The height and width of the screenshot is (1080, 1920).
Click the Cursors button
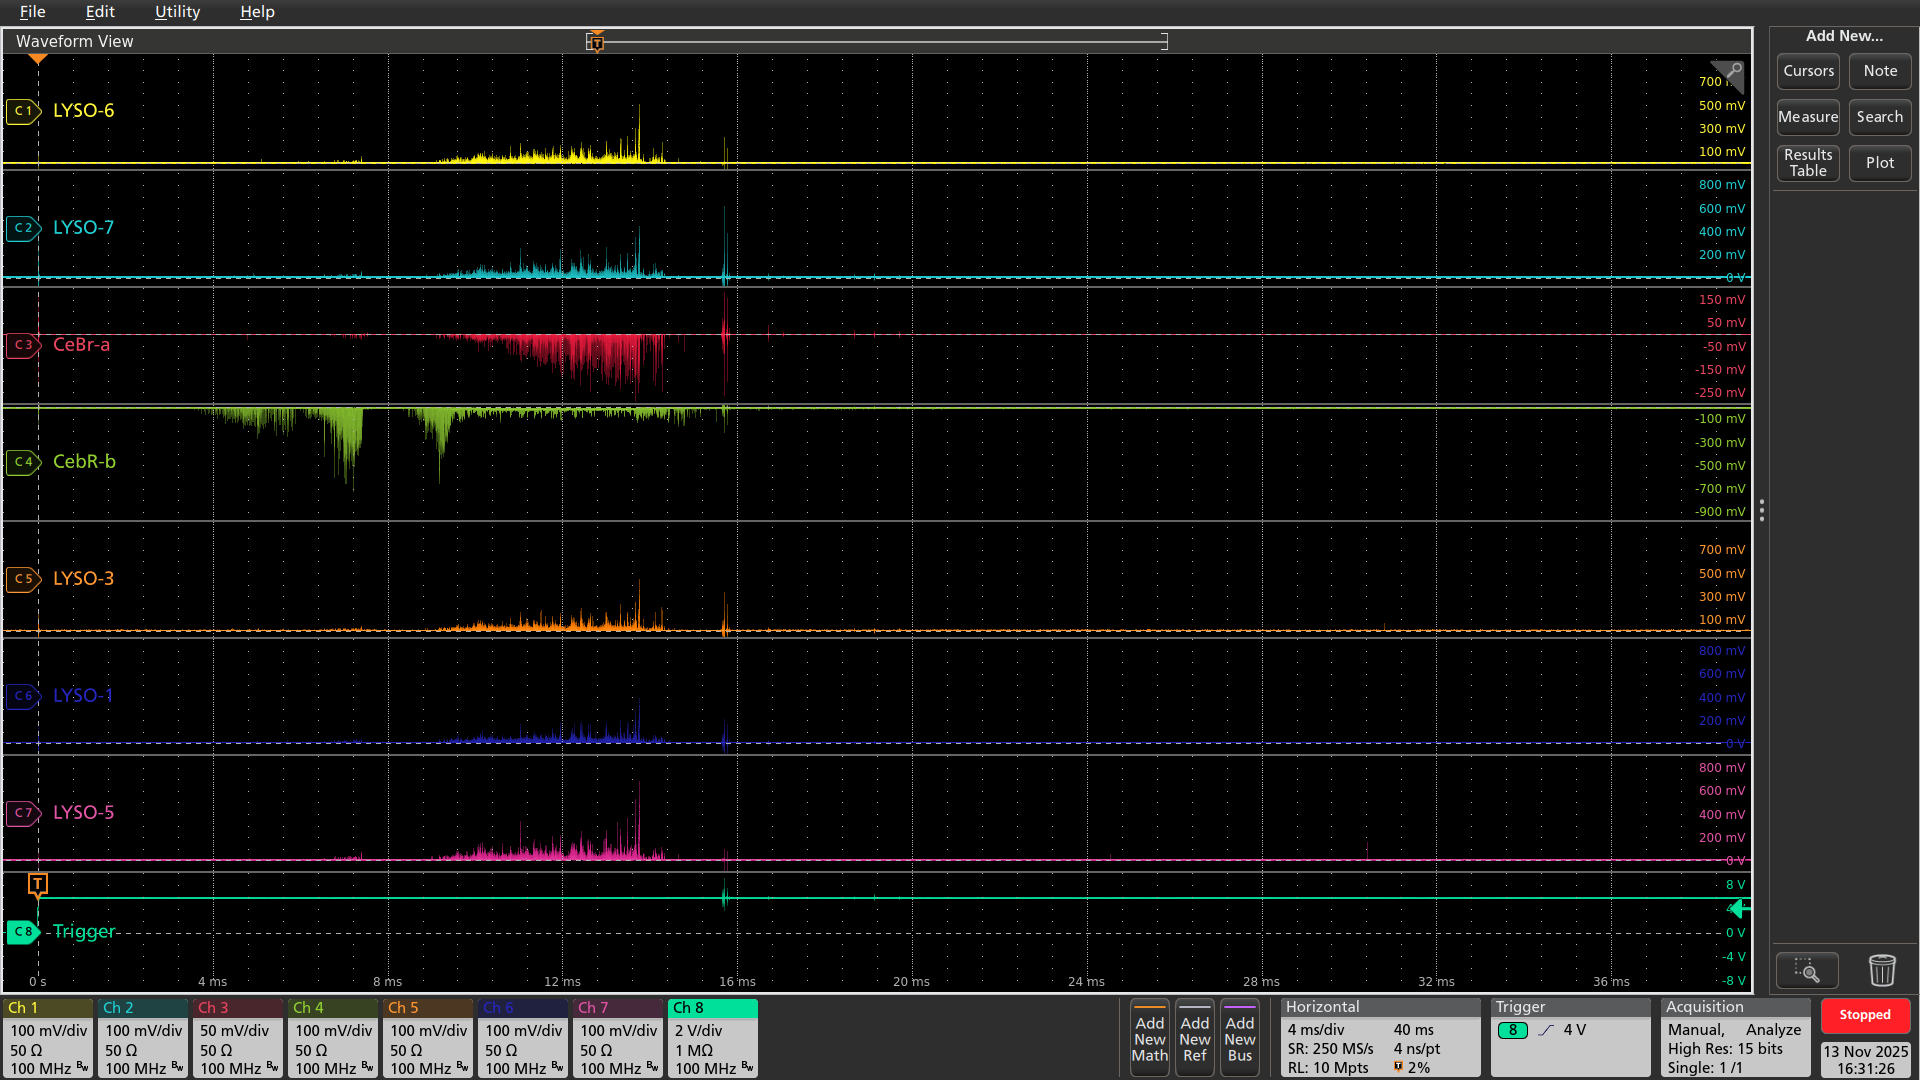pos(1808,71)
